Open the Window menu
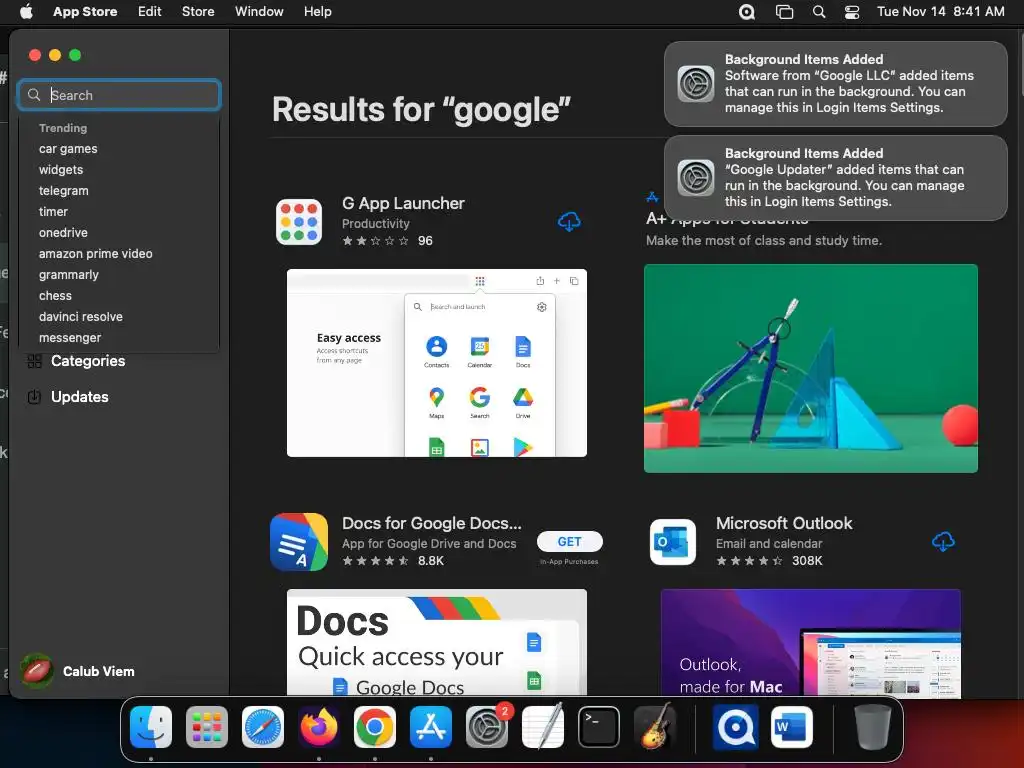The height and width of the screenshot is (768, 1024). coord(259,11)
